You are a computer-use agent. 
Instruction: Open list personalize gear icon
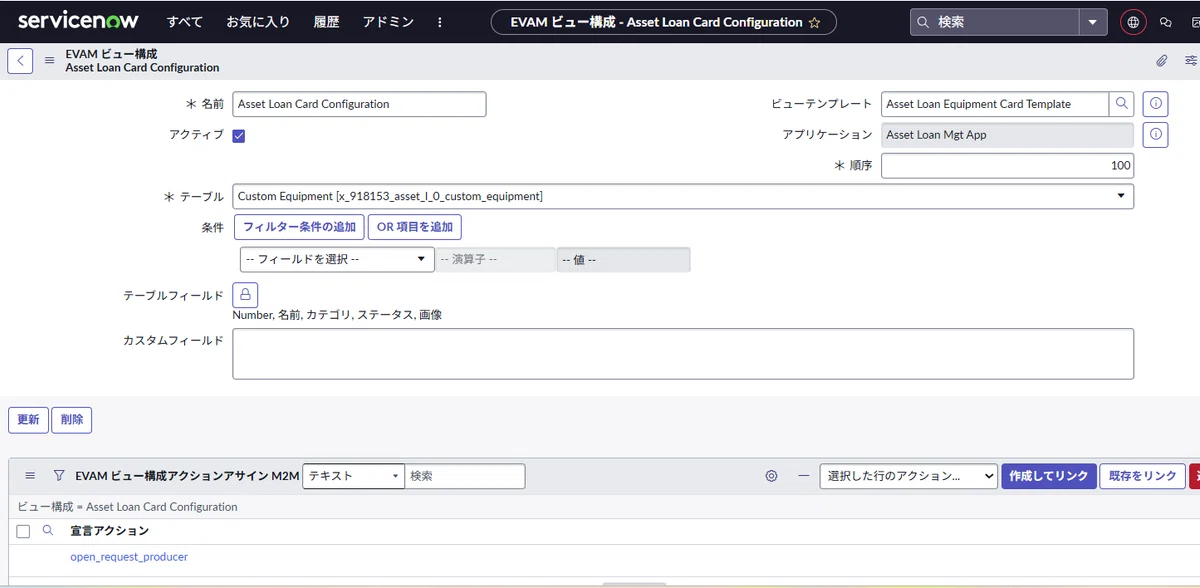[771, 476]
